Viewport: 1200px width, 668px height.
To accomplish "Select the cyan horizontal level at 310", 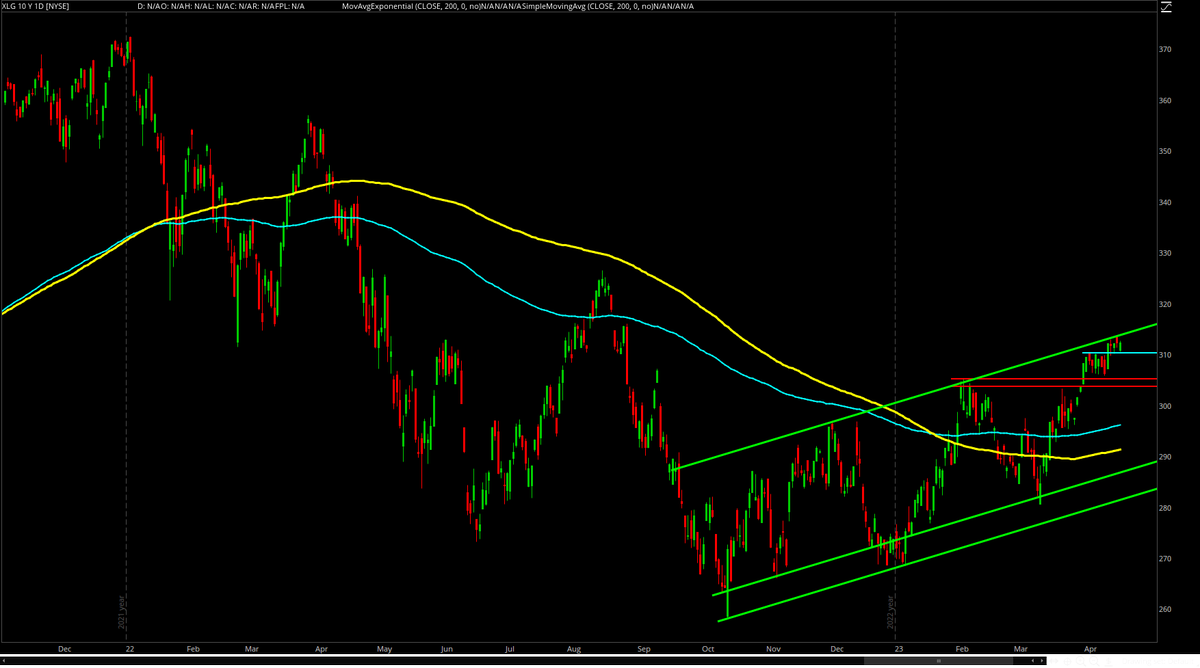I will [1119, 353].
